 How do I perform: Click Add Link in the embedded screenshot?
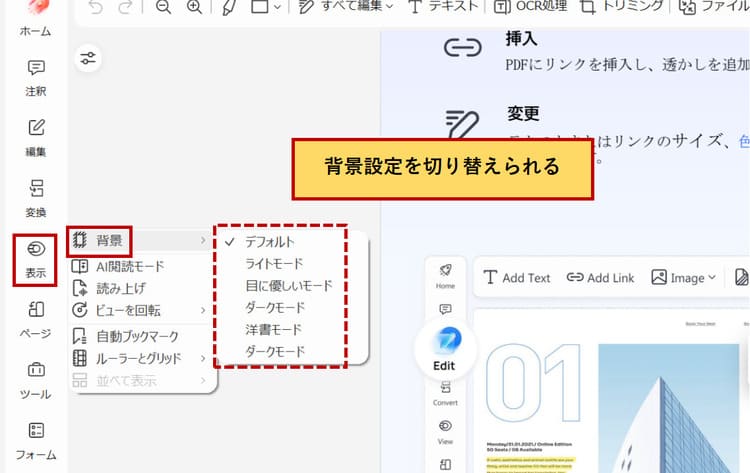coord(600,278)
